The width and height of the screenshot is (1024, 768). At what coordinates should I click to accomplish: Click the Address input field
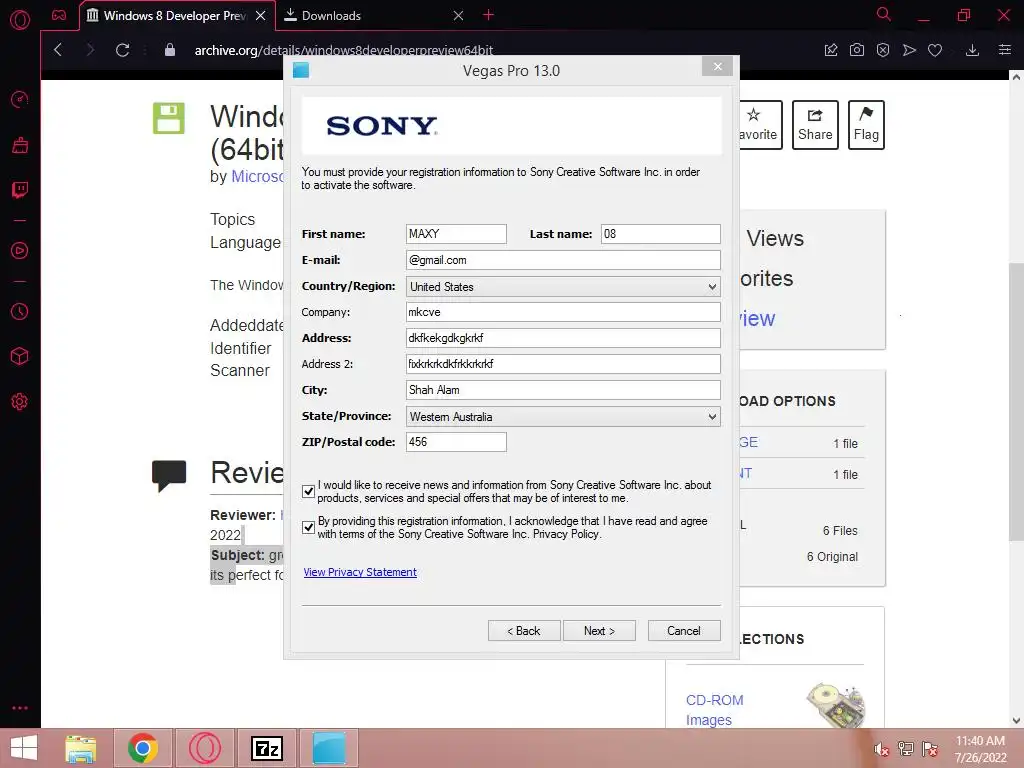tap(563, 338)
